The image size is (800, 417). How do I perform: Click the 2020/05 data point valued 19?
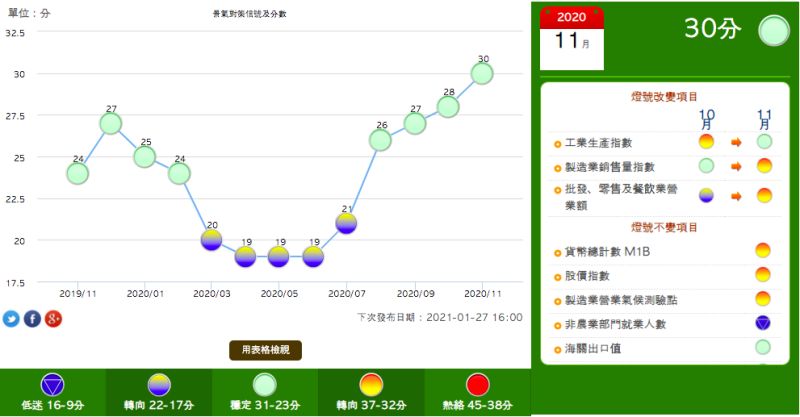279,257
